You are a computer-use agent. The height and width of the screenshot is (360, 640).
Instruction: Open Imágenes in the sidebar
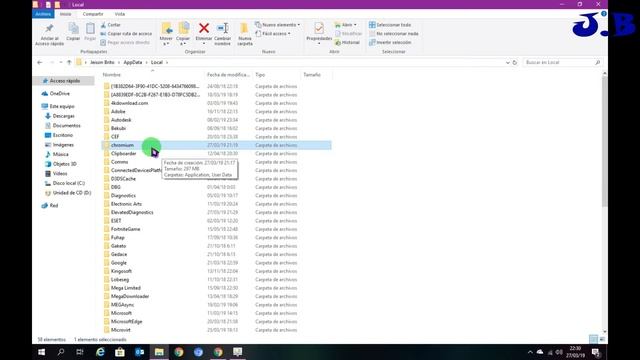tap(63, 144)
